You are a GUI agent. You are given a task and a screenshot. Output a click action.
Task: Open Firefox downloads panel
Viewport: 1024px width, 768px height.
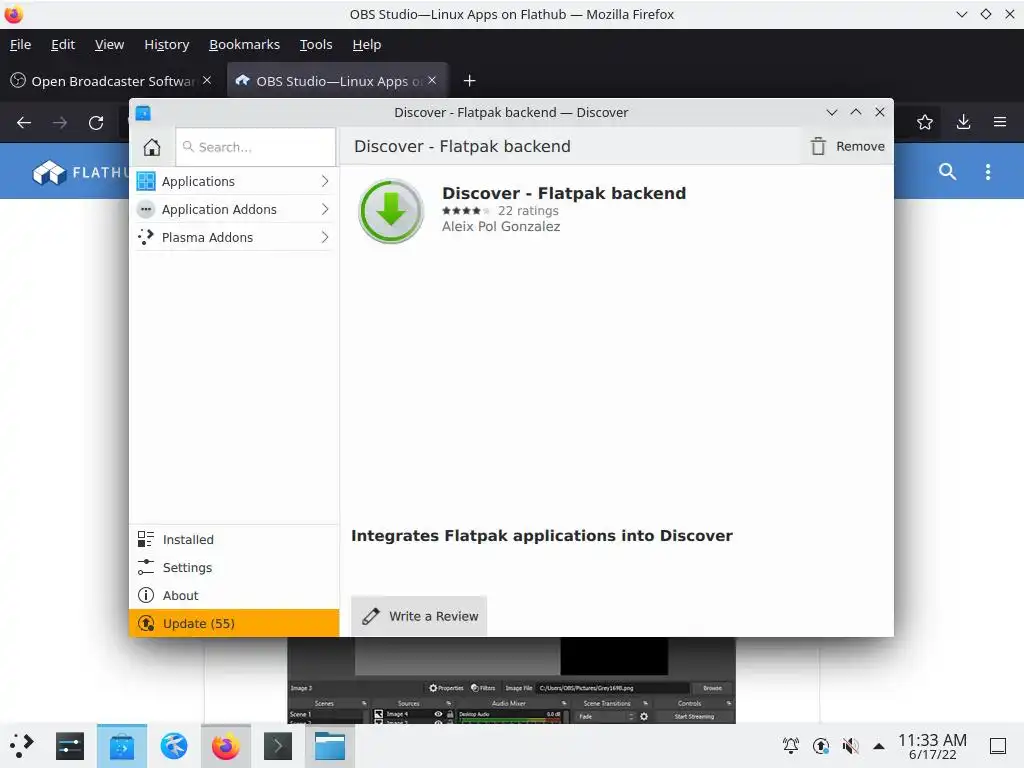963,122
